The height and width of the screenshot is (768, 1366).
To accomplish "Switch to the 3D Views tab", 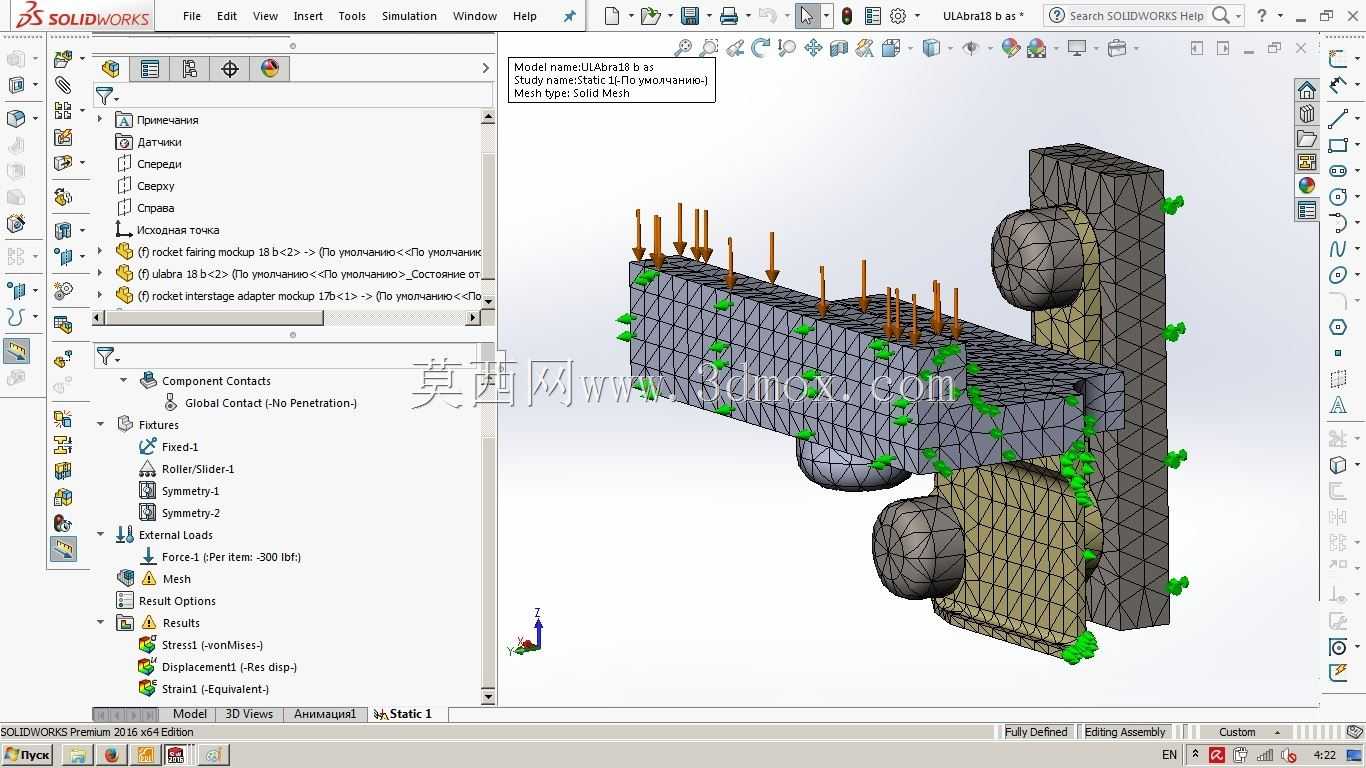I will point(249,714).
